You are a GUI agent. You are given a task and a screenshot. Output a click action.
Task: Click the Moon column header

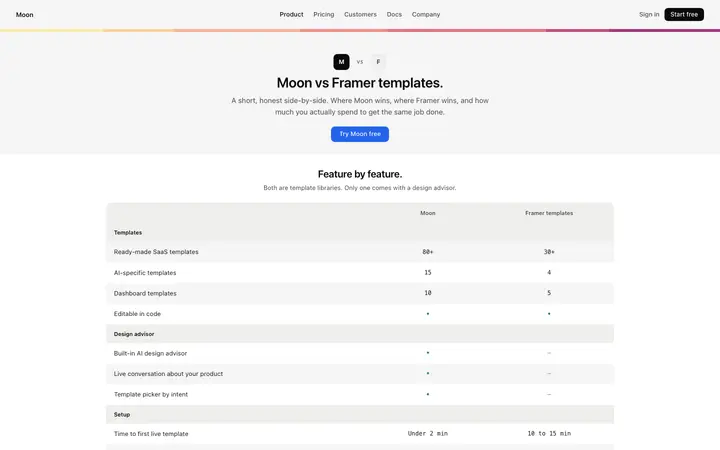[428, 213]
